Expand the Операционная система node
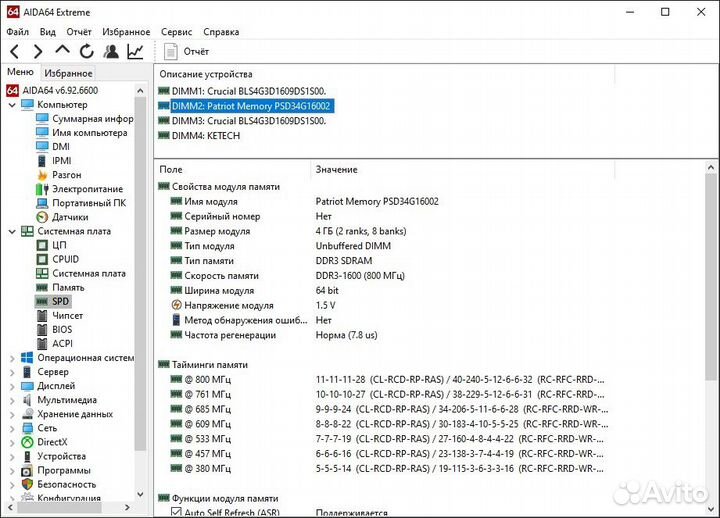This screenshot has width=720, height=518. (x=12, y=357)
